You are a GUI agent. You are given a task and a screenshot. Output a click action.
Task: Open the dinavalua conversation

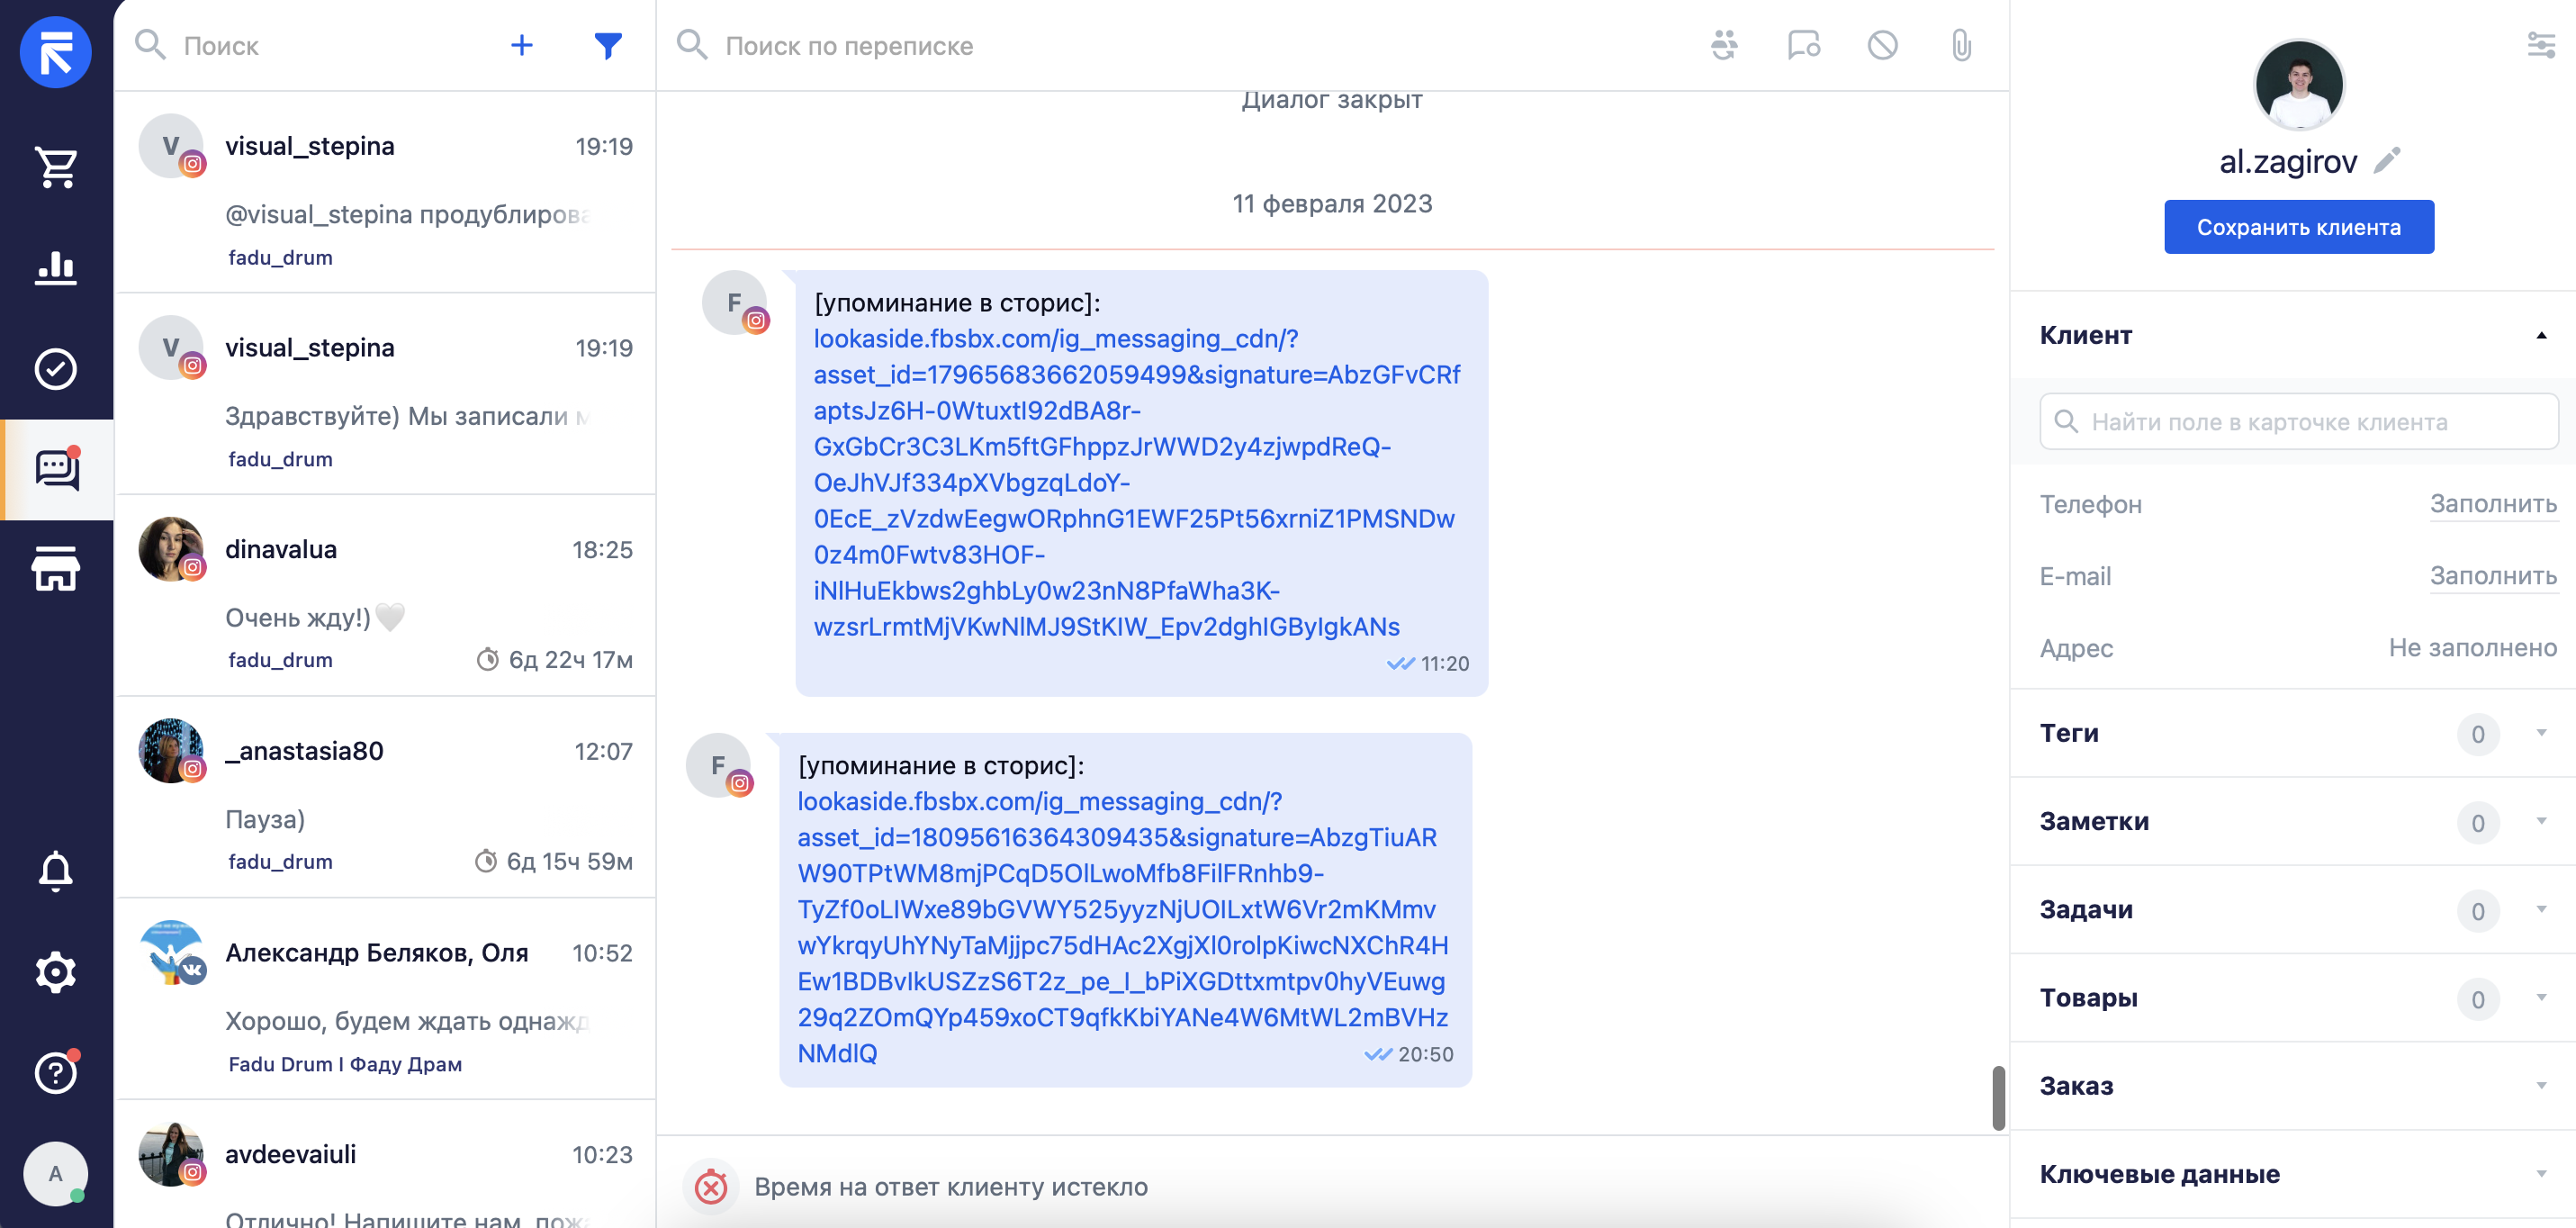tap(386, 596)
